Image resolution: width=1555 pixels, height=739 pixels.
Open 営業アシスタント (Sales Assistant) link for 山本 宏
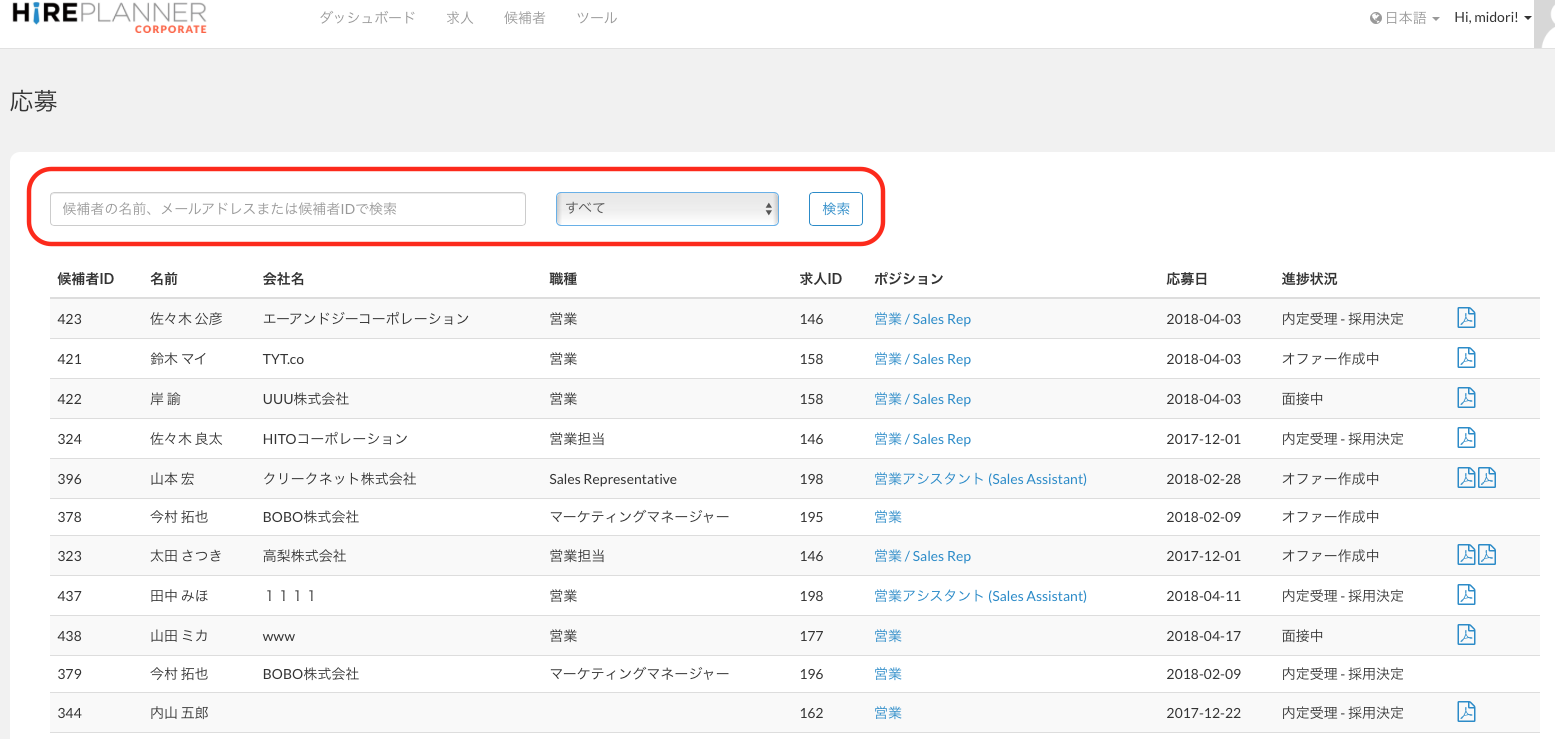(x=980, y=479)
